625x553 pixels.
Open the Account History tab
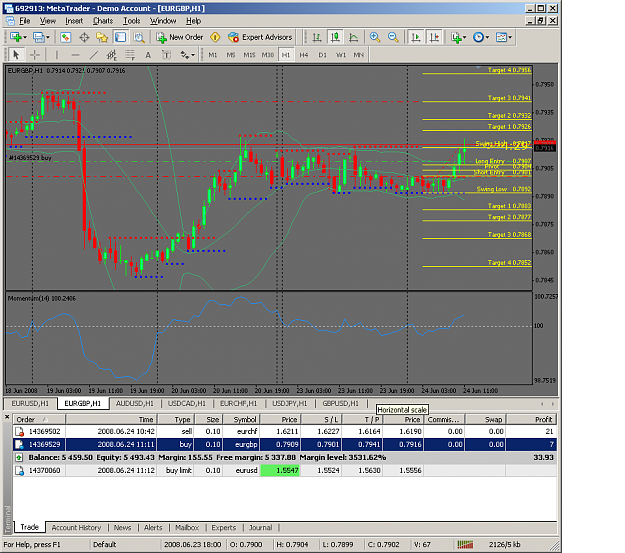(76, 527)
